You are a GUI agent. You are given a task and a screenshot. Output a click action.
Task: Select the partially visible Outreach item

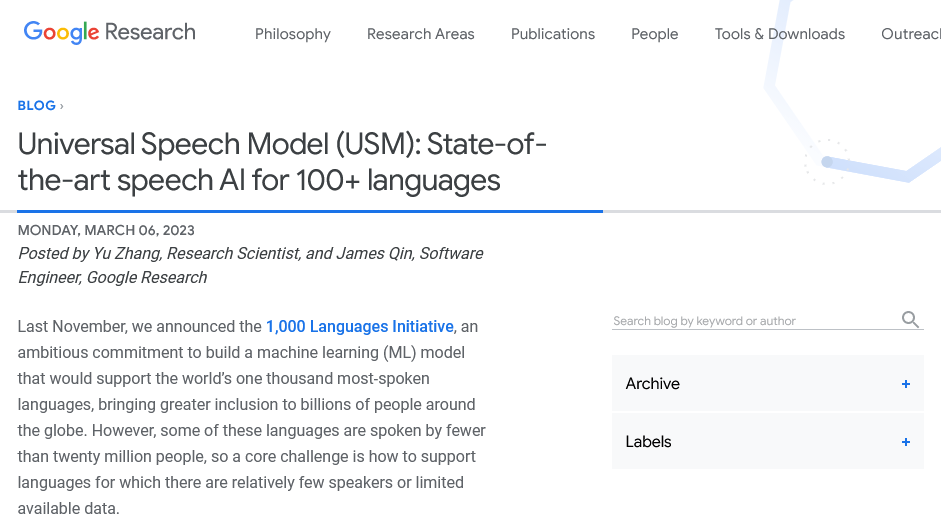pyautogui.click(x=910, y=34)
